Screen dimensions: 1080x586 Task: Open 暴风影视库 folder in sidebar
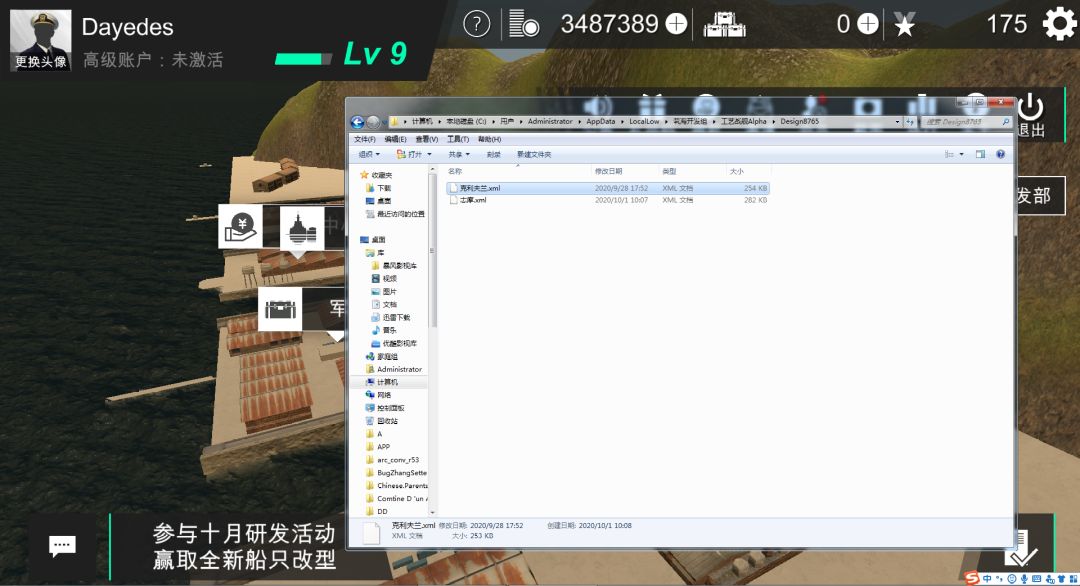394,266
